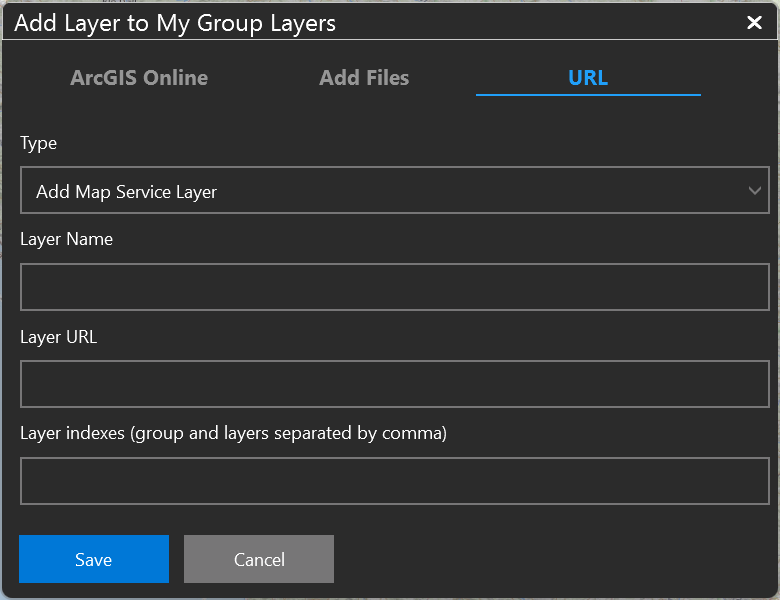
Task: Close the Add Layer dialog
Action: [754, 23]
